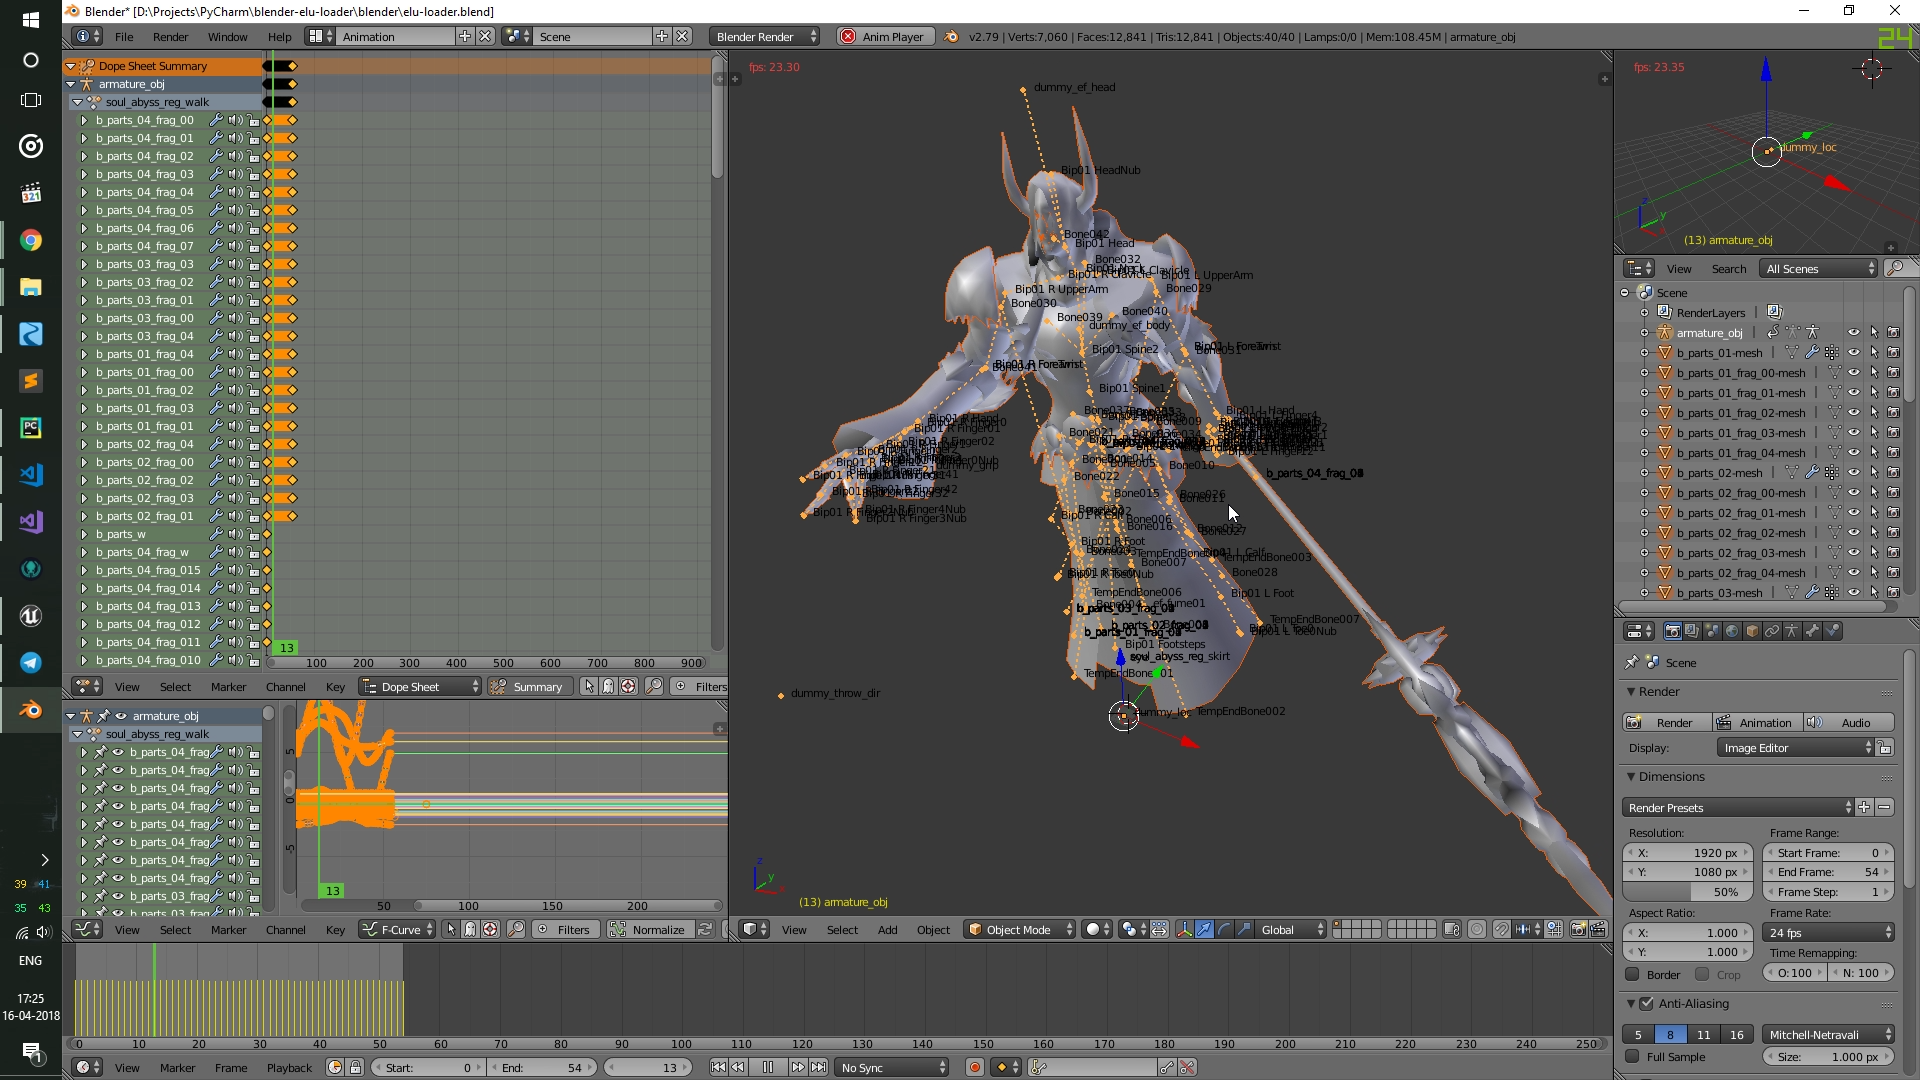Click the record auto-keyframe button in timeline
Viewport: 1920px width, 1080px height.
[974, 1067]
